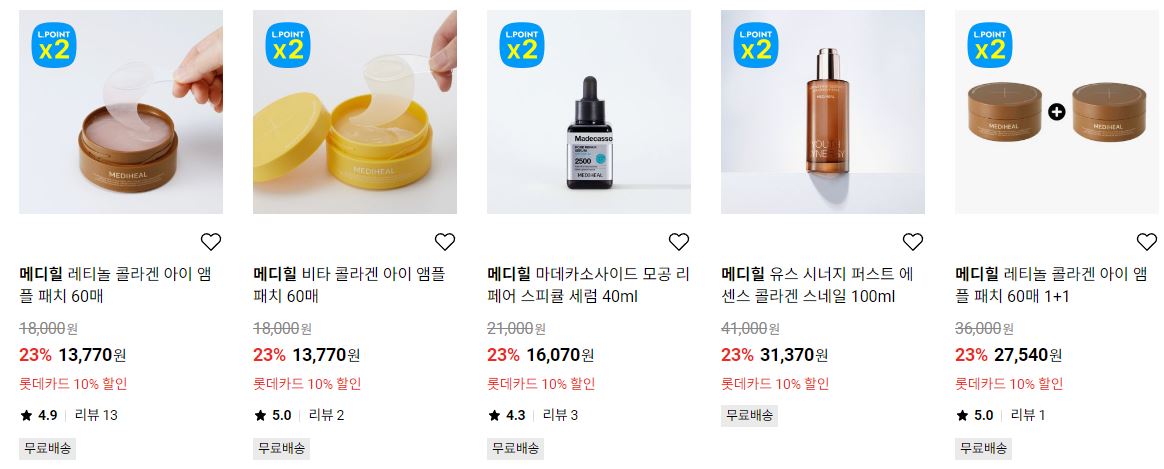
Task: Open 메디힐 비타 콜라겐 아이 앰플 패치 title
Action: coord(349,286)
